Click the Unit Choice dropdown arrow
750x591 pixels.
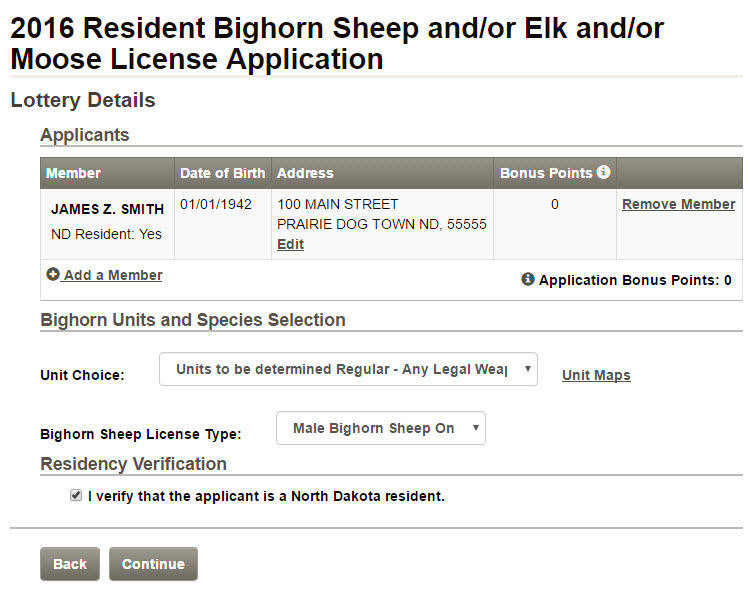pyautogui.click(x=528, y=369)
